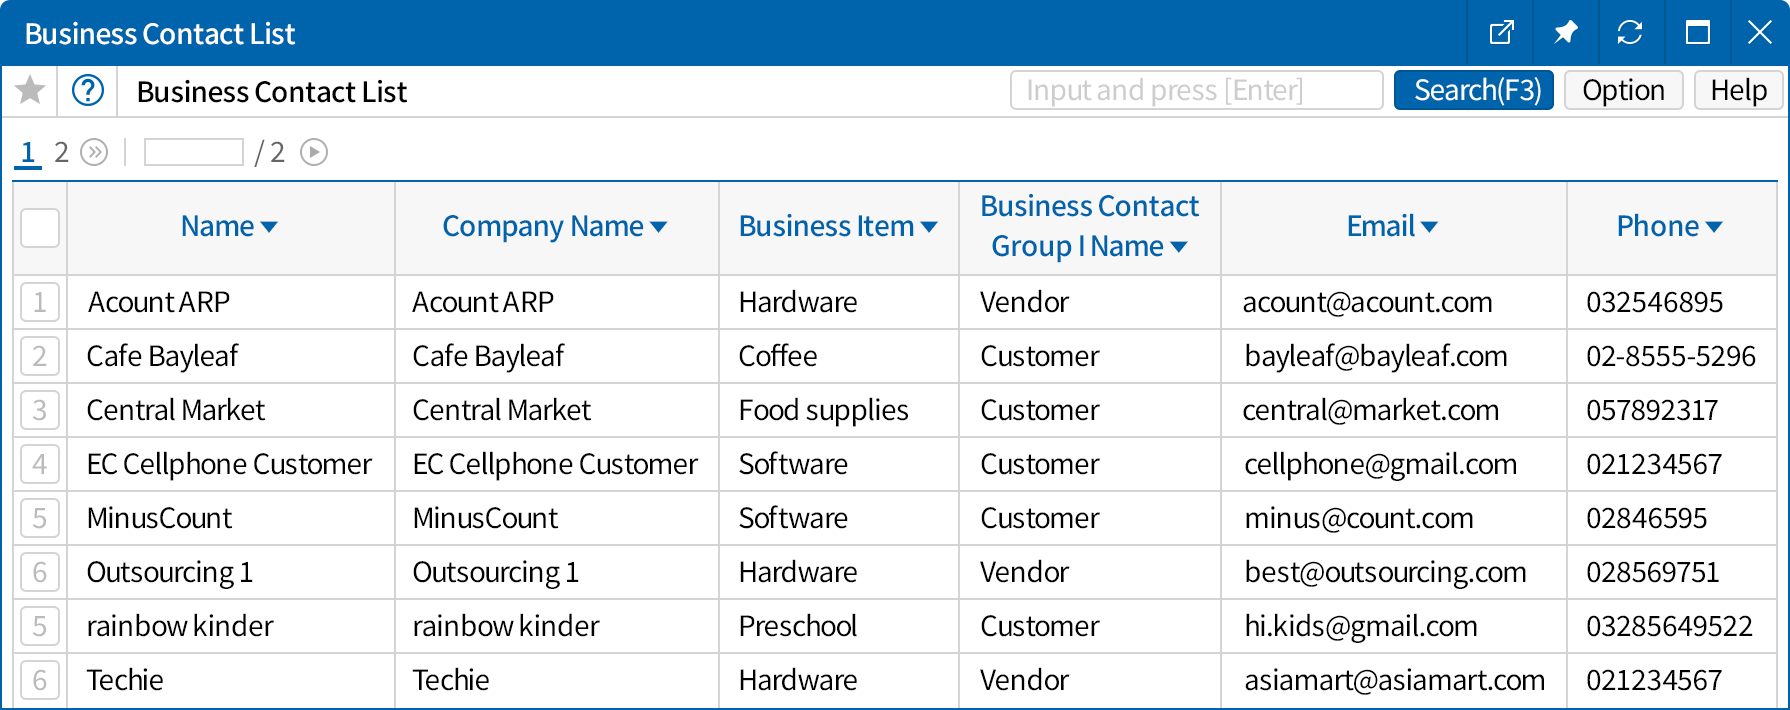Screen dimensions: 1790x710
Task: Click the open in new window icon
Action: pyautogui.click(x=1501, y=33)
